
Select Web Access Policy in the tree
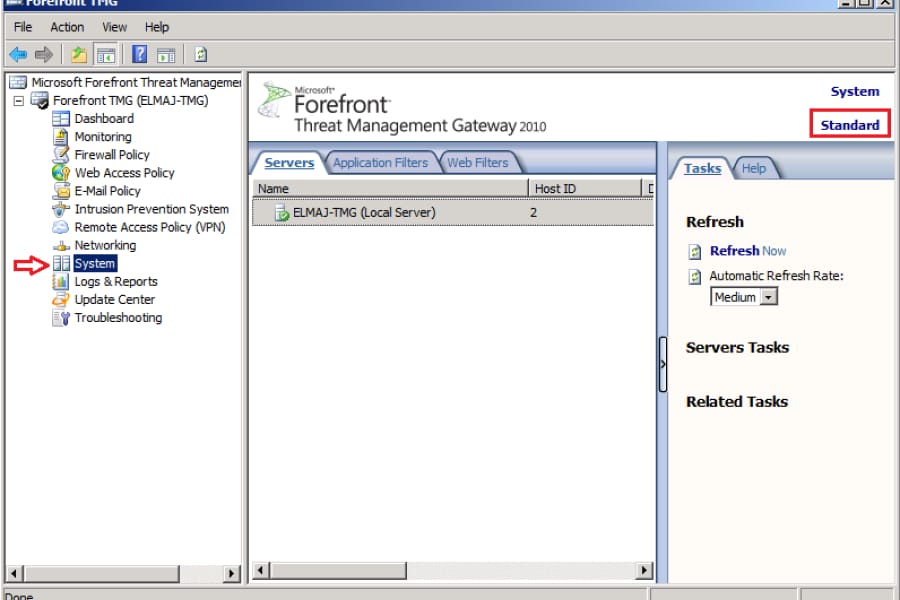[x=125, y=173]
